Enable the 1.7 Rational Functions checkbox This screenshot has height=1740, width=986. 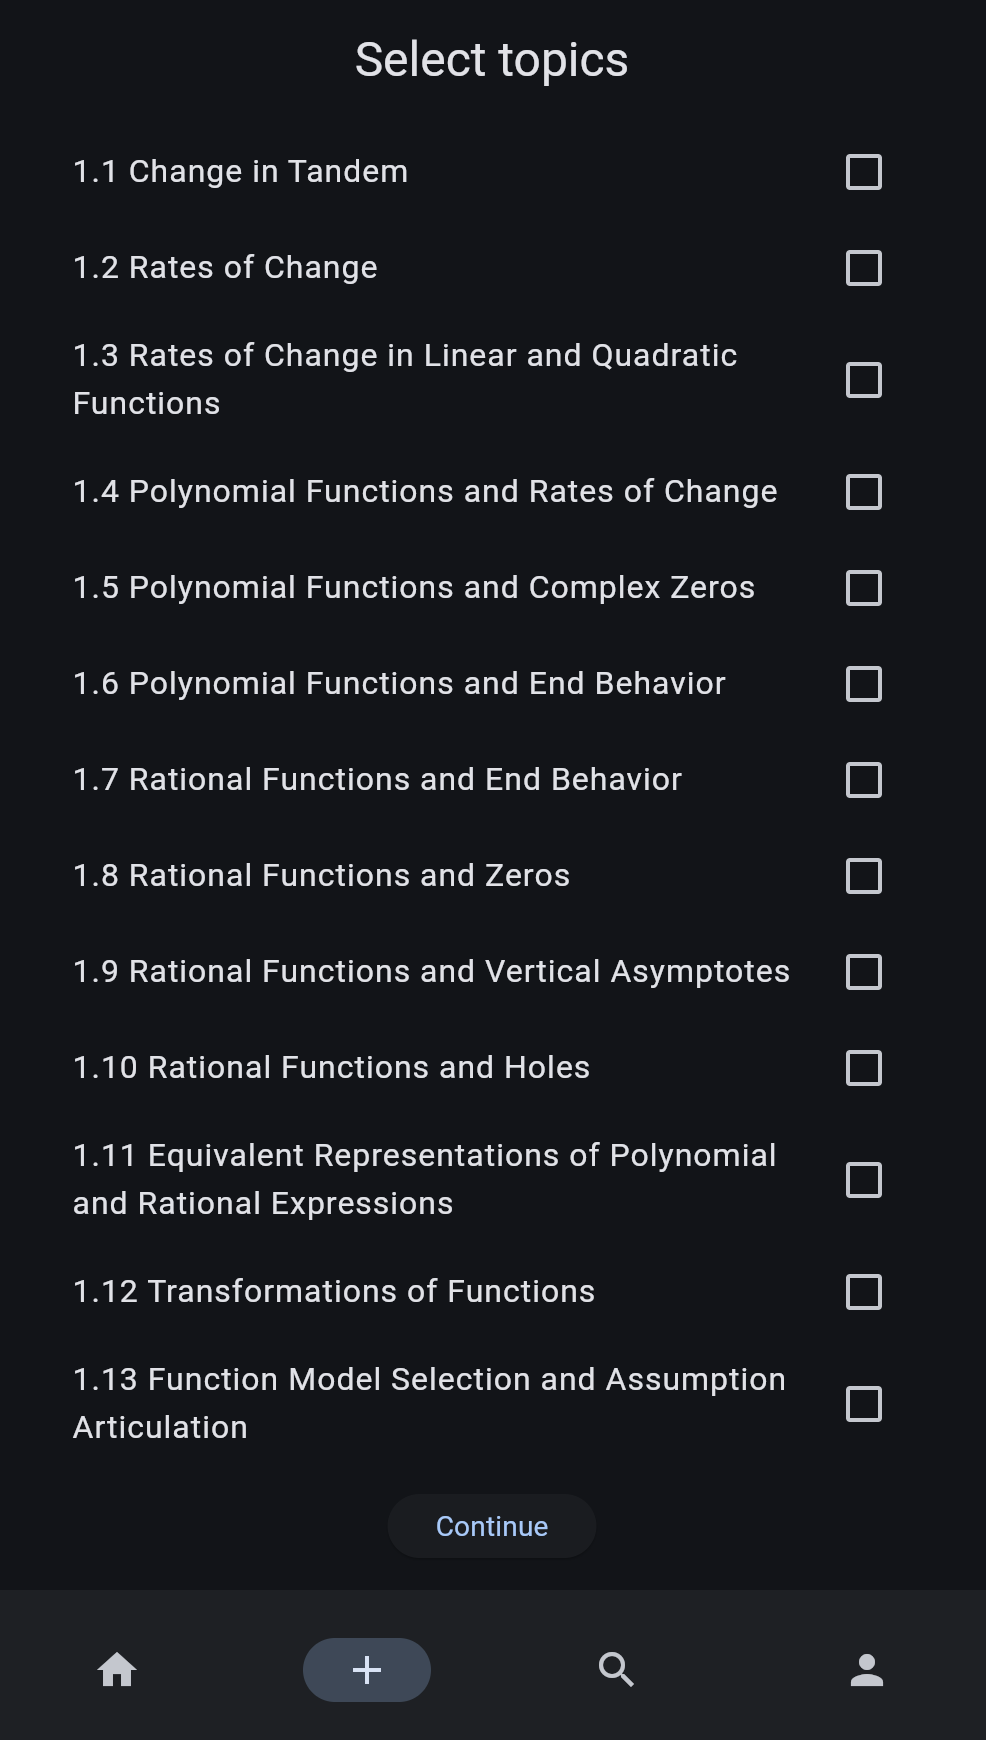coord(863,780)
